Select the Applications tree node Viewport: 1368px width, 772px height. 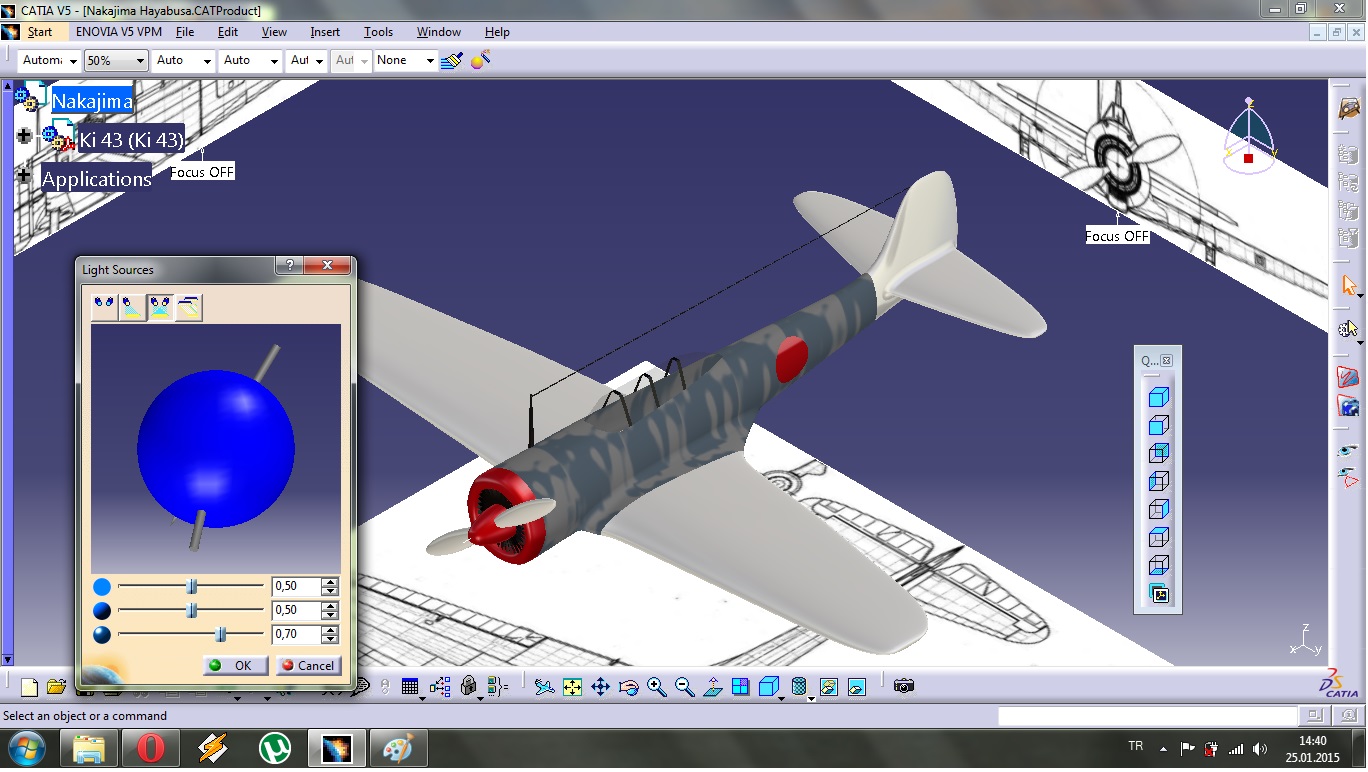click(96, 179)
